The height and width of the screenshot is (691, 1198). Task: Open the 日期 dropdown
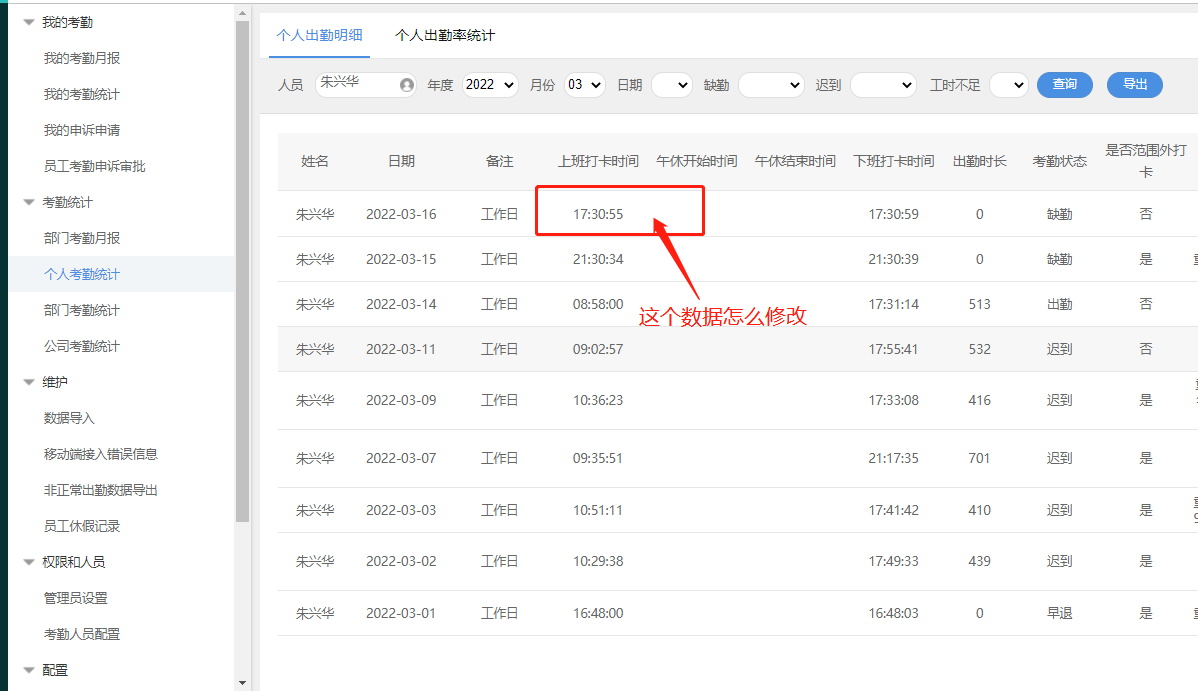tap(672, 85)
